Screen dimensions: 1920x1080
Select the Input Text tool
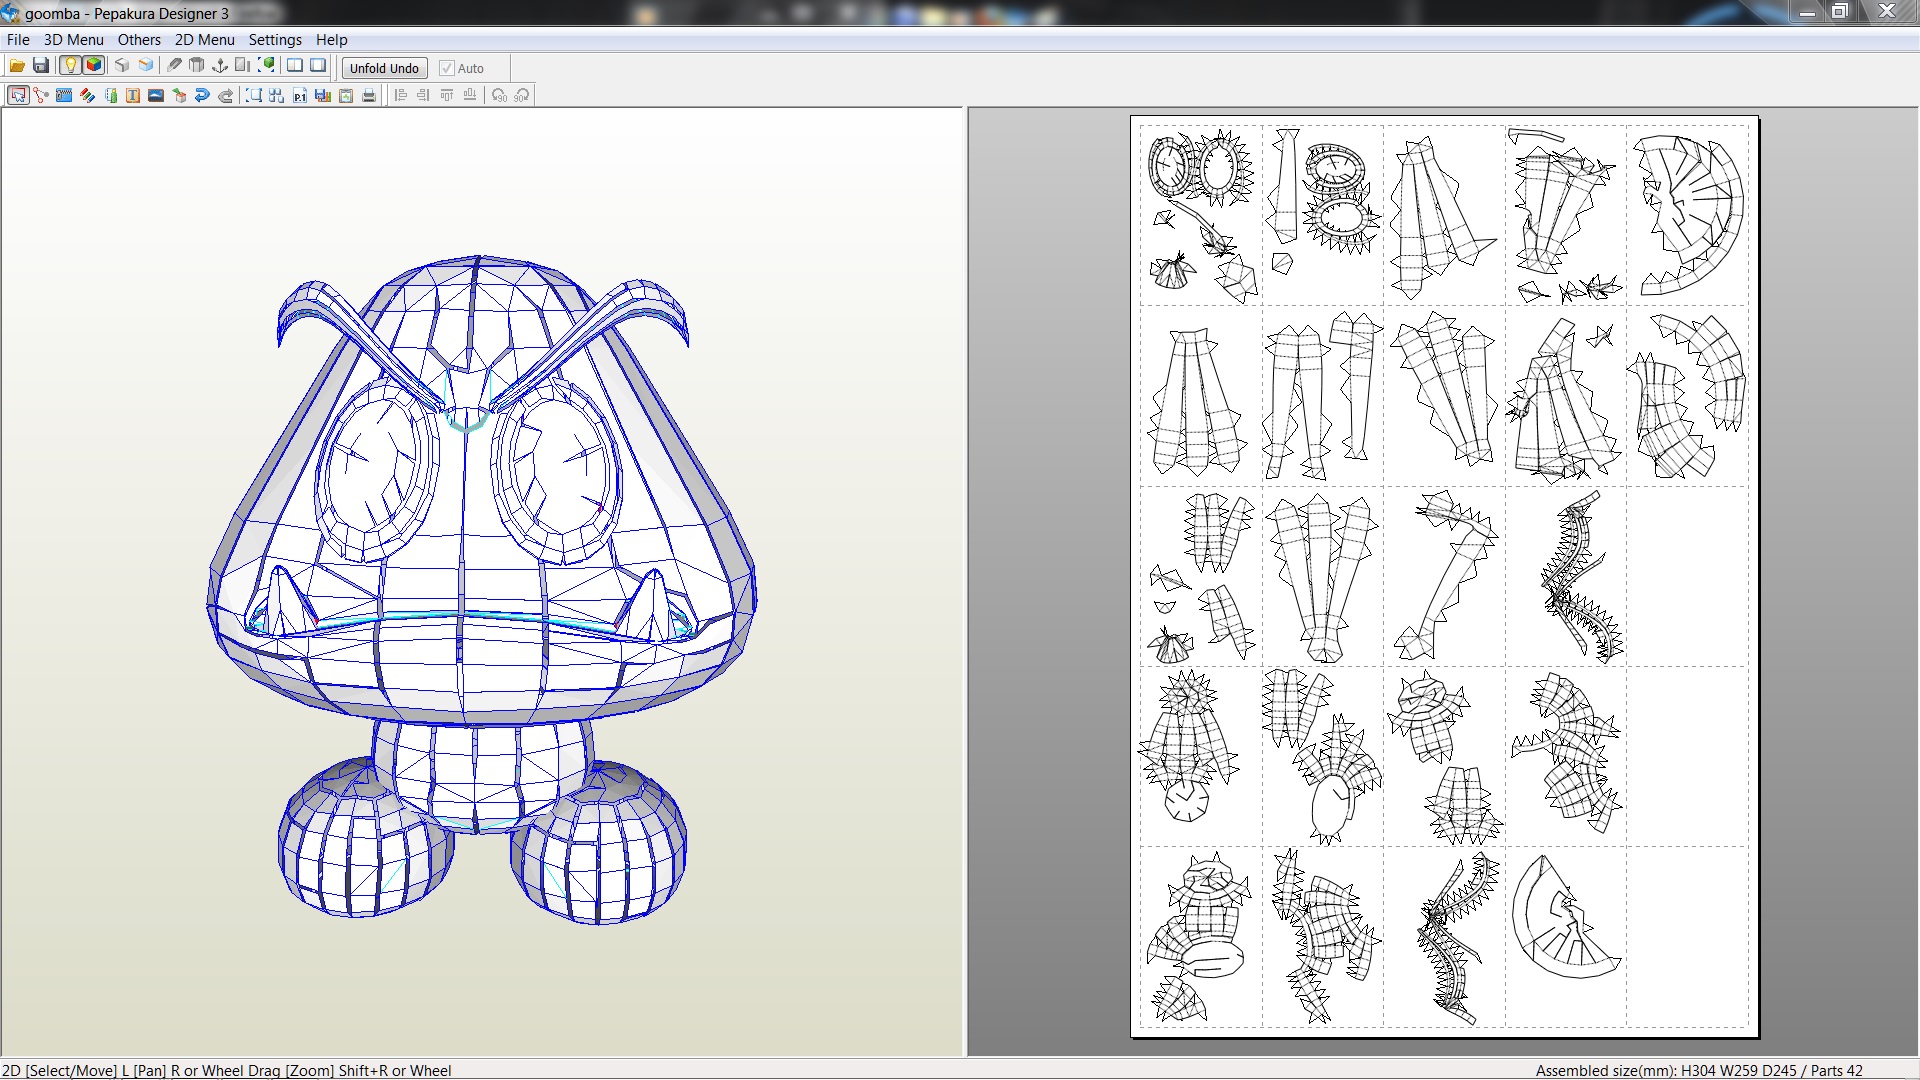point(133,96)
